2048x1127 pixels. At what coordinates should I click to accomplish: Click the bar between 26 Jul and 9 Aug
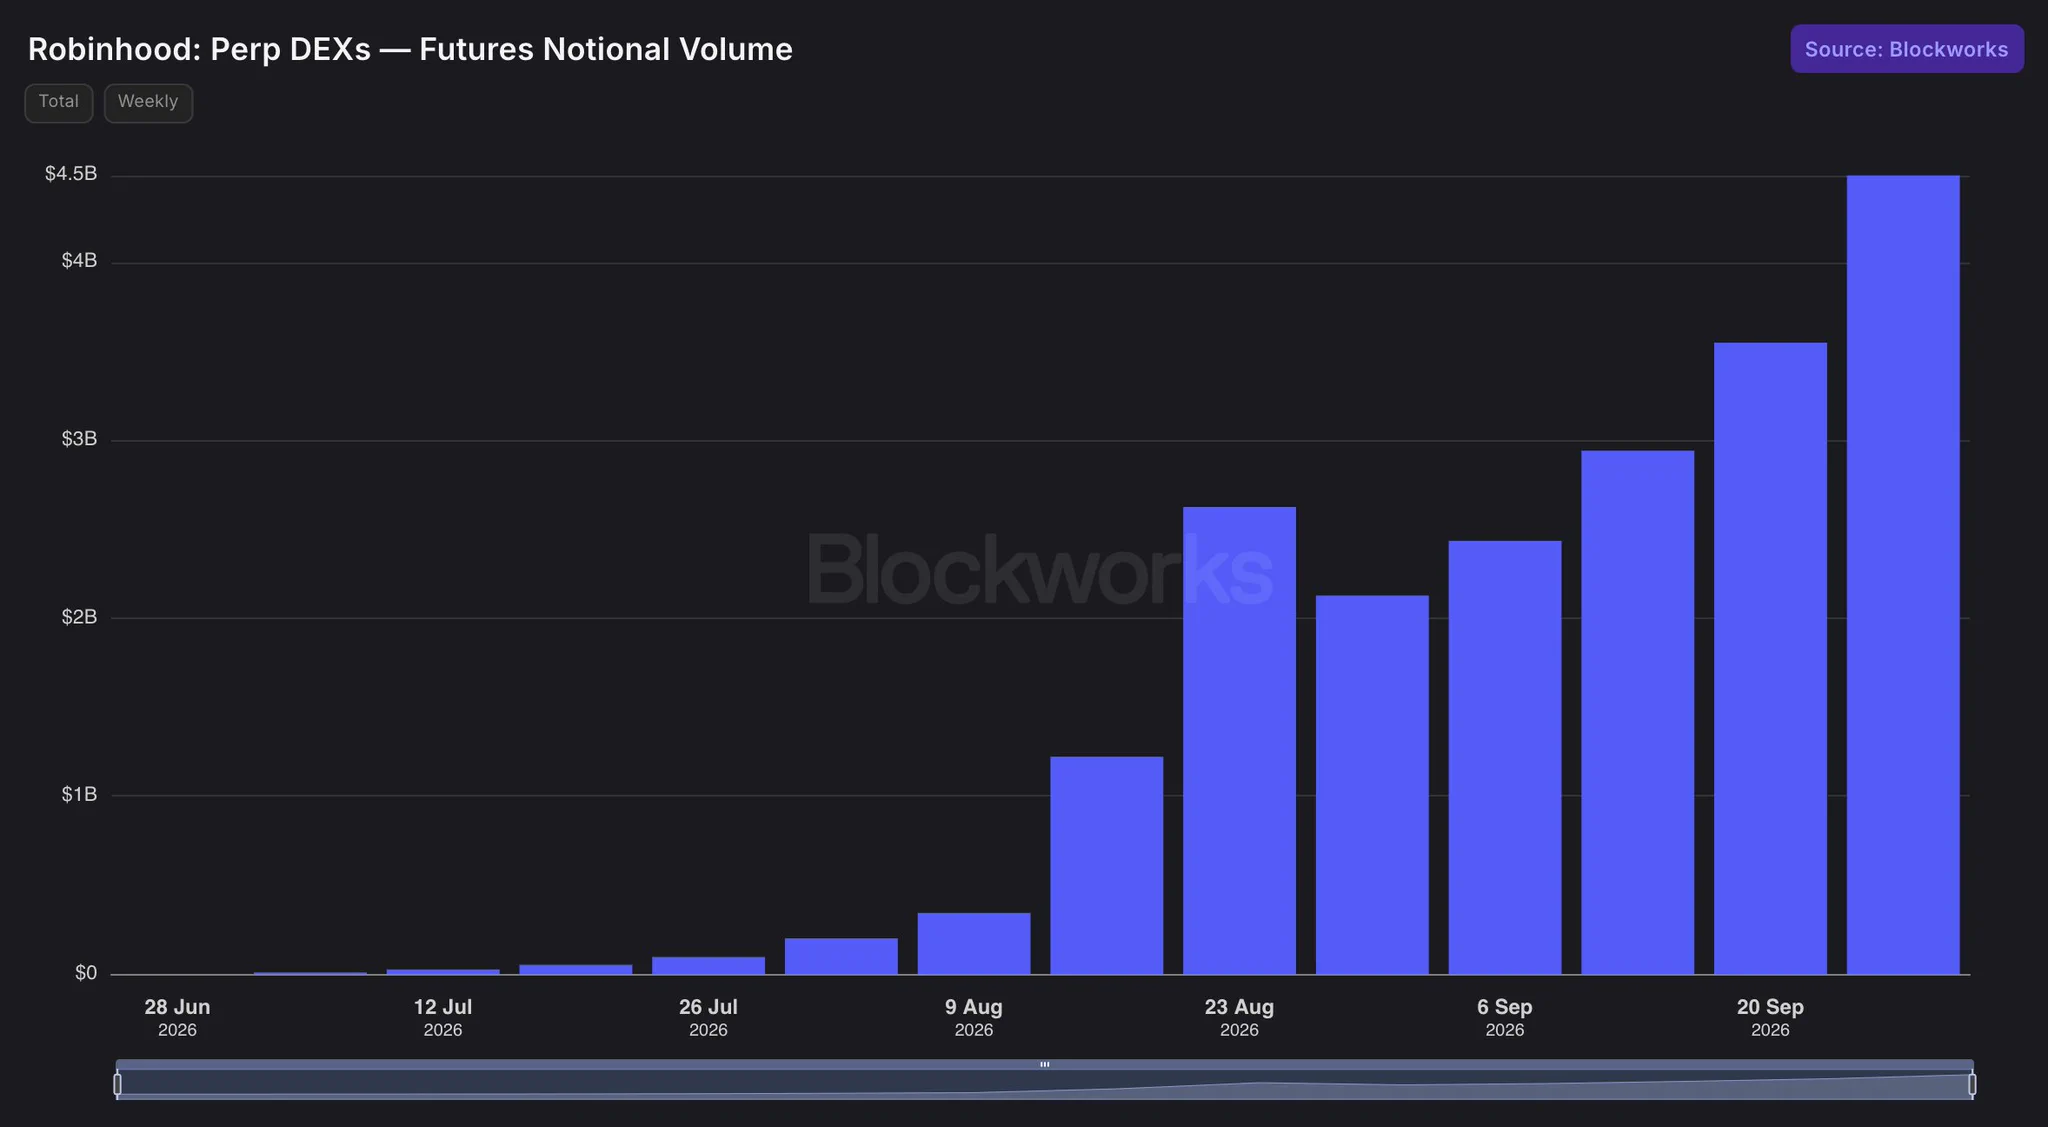(x=841, y=956)
